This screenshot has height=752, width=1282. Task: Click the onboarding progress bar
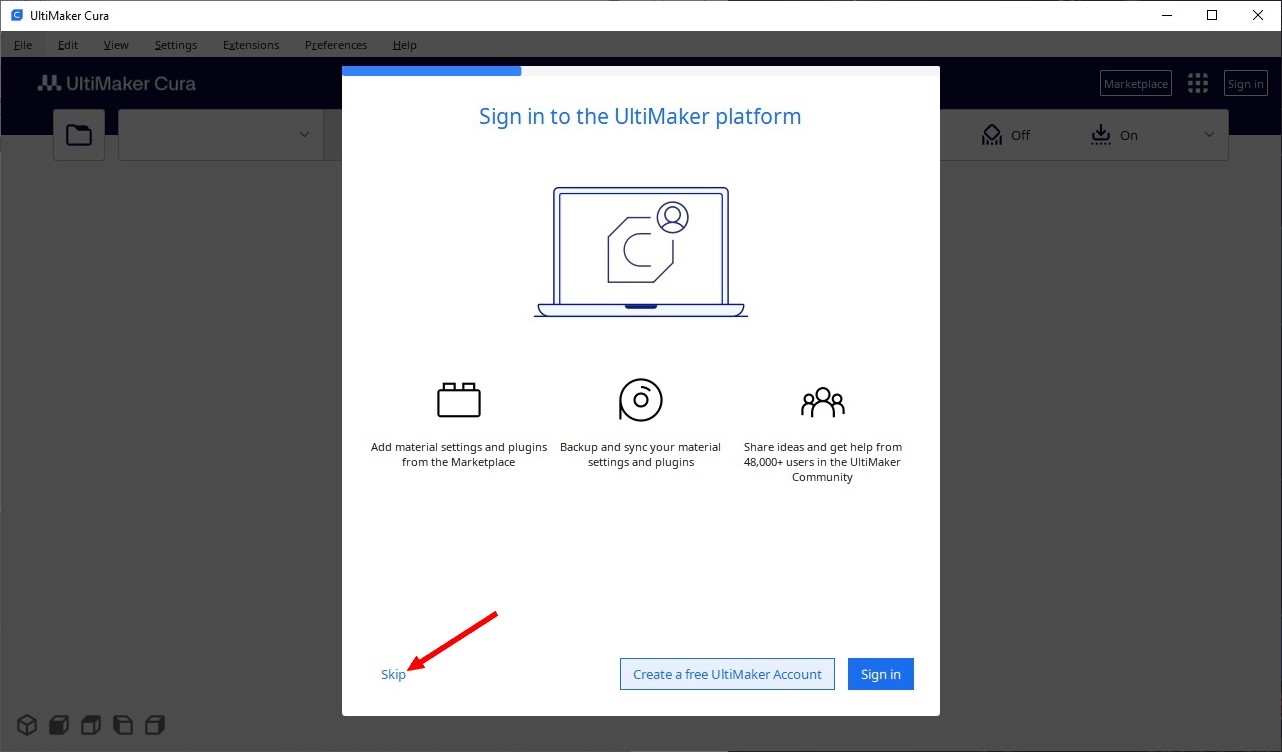640,71
